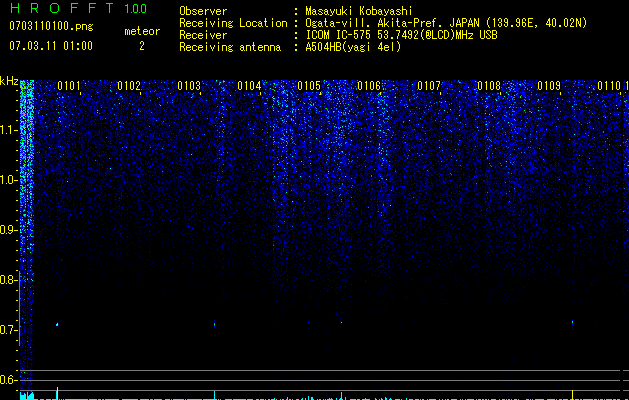Click the 0.6 frequency axis label
This screenshot has height=400, width=629.
8,380
